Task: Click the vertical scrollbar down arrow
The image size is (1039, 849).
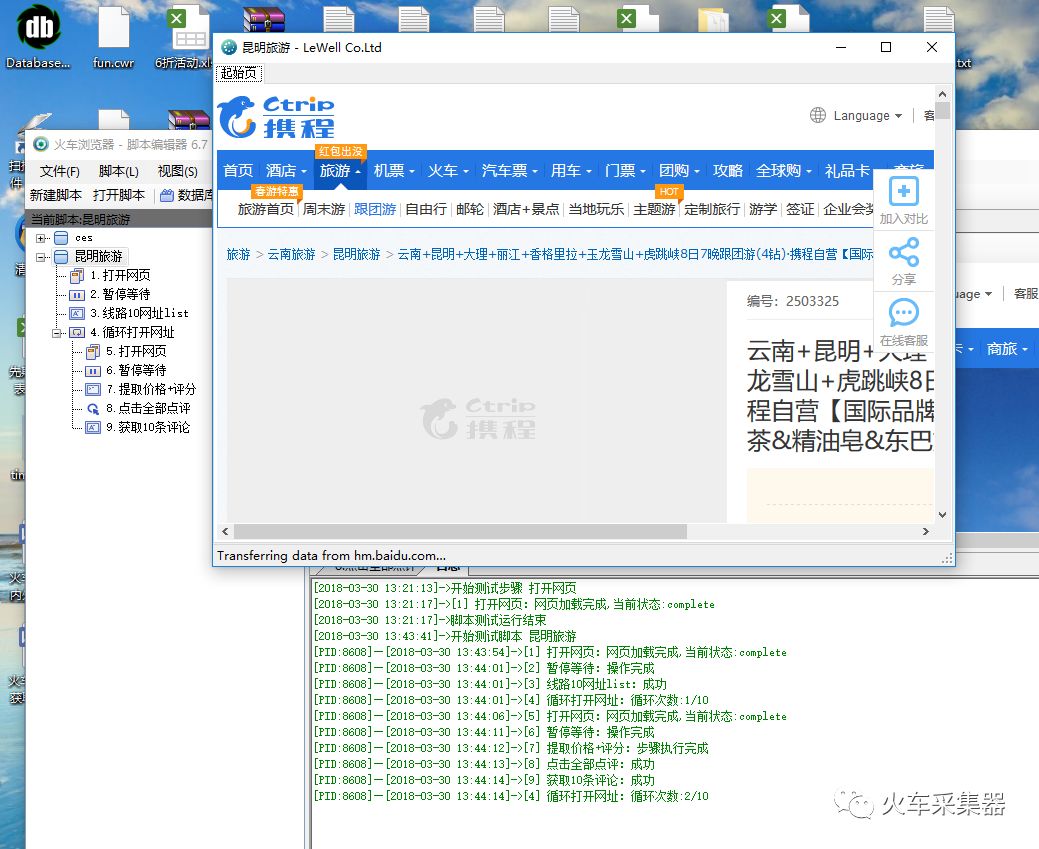Action: [x=942, y=514]
